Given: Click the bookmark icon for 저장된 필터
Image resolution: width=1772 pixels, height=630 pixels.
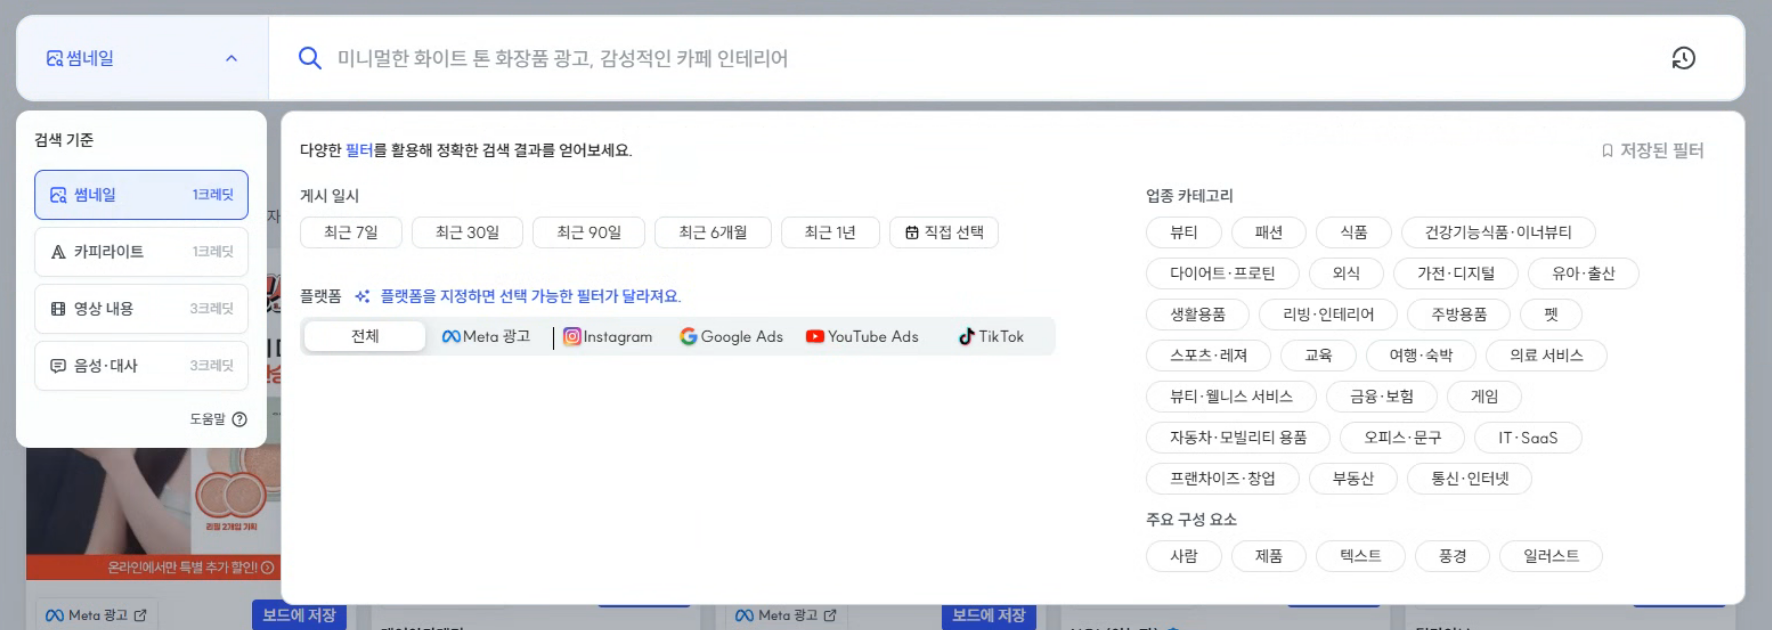Looking at the screenshot, I should point(1608,151).
